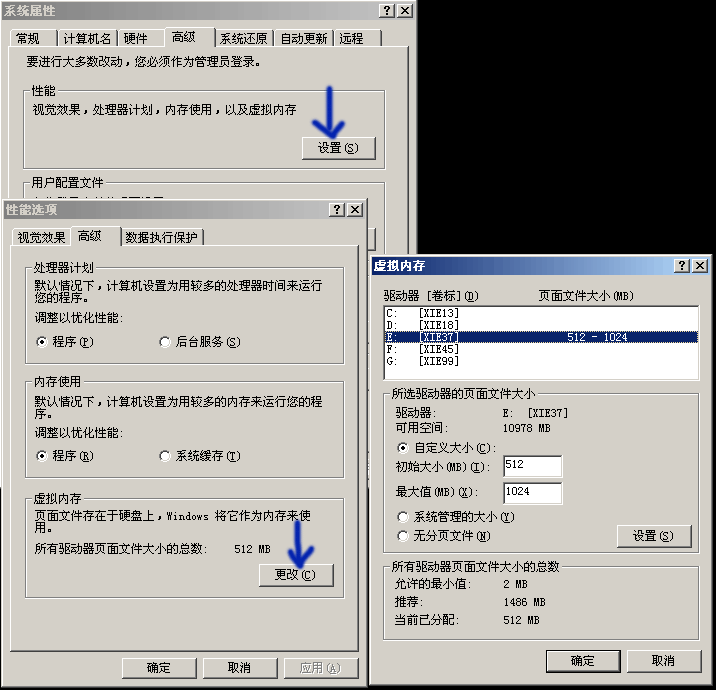Switch to the 视觉效果 tab
The width and height of the screenshot is (716, 690).
(41, 237)
